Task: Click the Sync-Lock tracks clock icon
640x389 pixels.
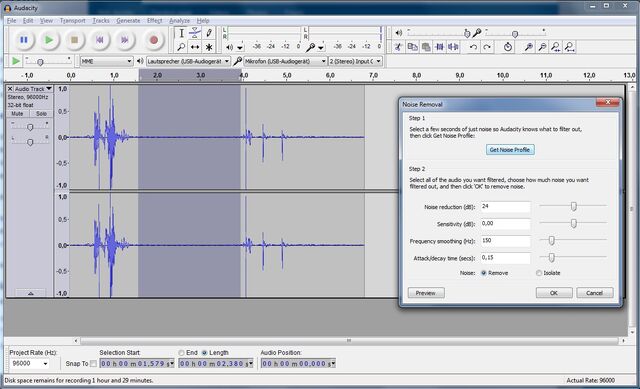Action: [508, 47]
